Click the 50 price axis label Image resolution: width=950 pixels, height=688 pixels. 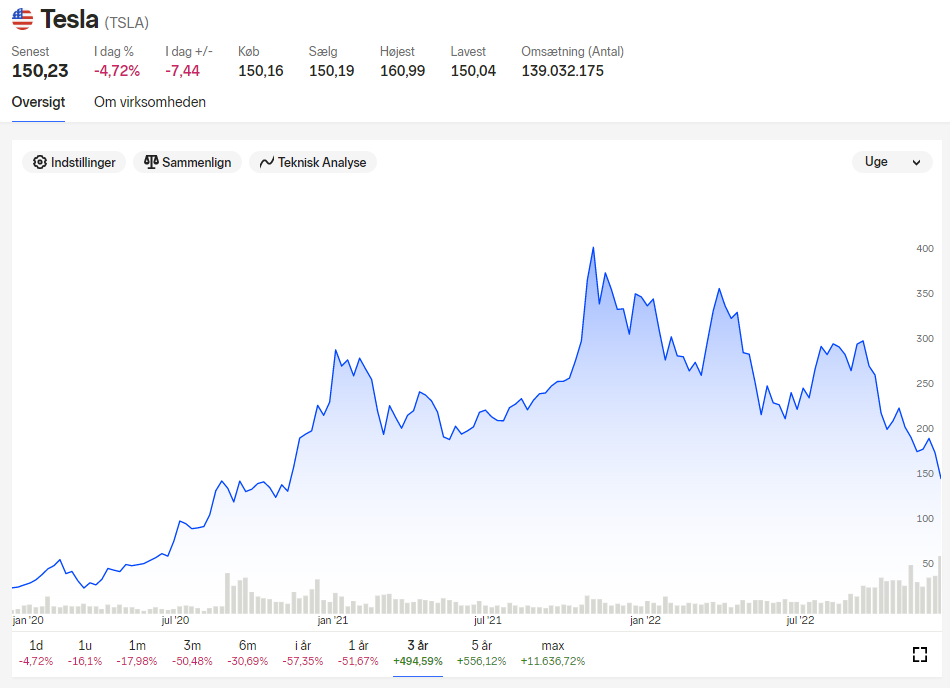(928, 563)
